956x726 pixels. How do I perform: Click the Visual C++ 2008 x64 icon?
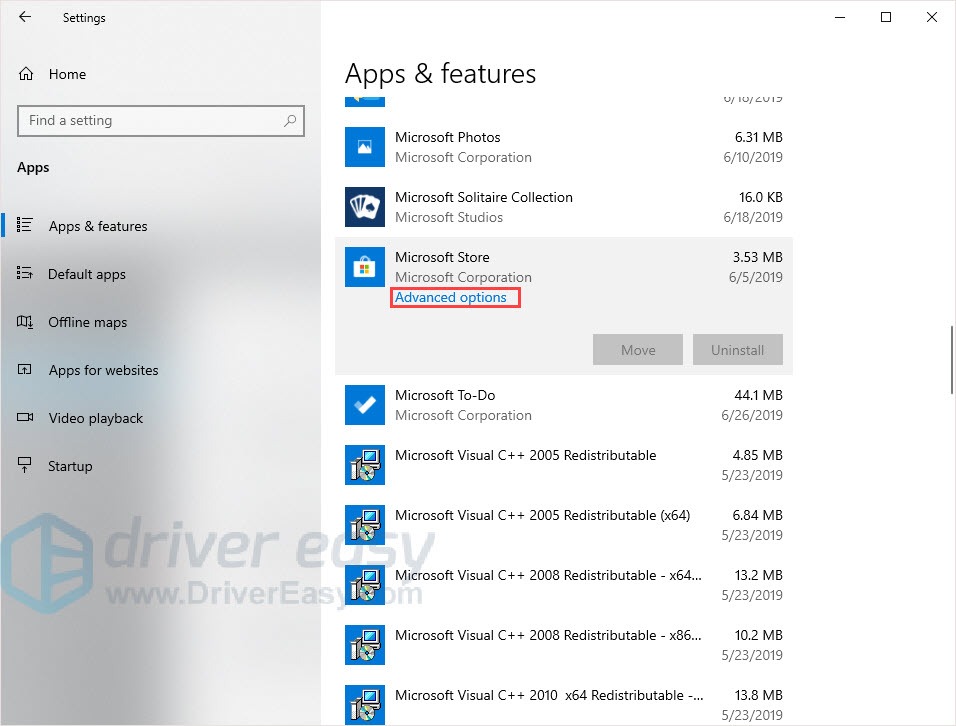[x=365, y=585]
